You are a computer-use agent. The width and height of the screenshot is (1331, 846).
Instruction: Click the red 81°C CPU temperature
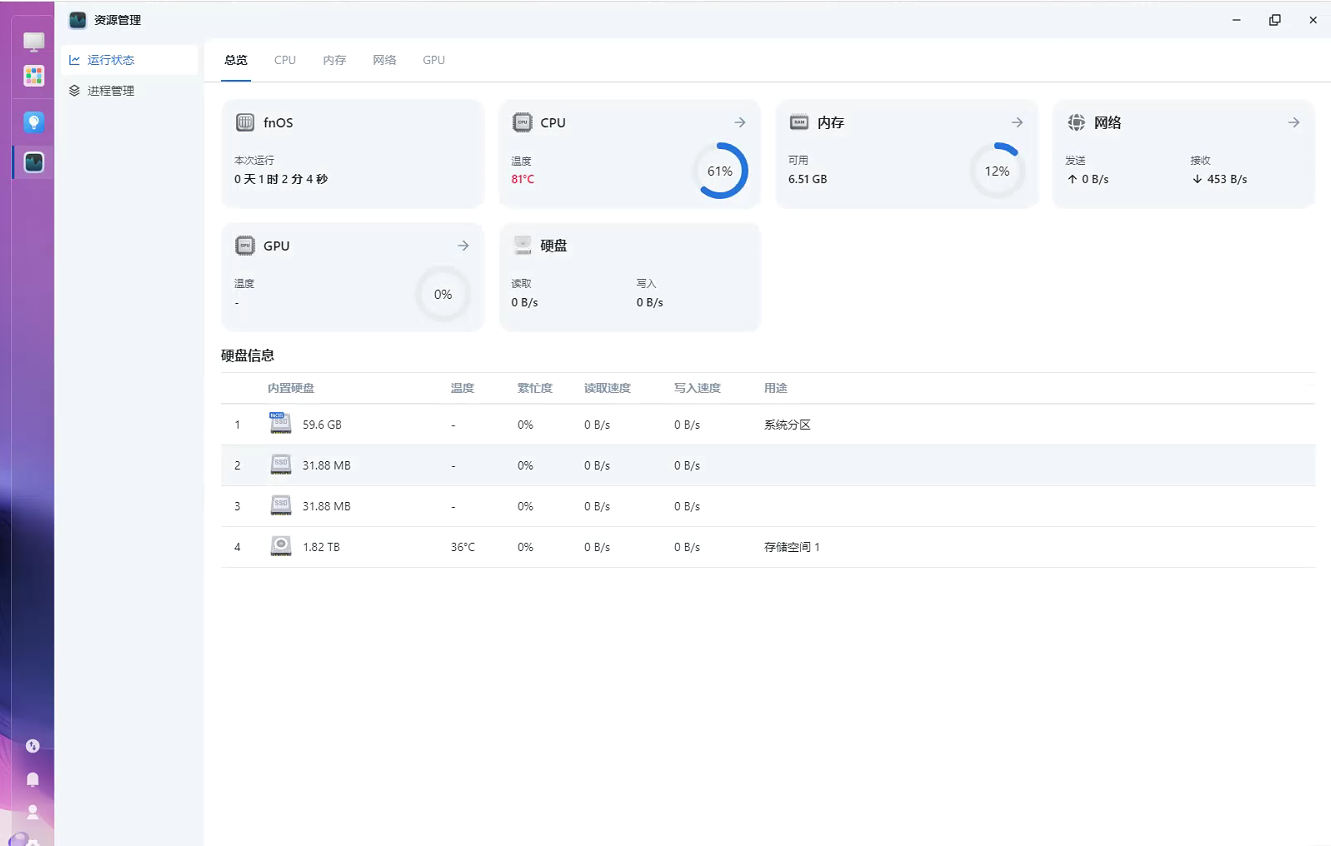[x=523, y=180]
